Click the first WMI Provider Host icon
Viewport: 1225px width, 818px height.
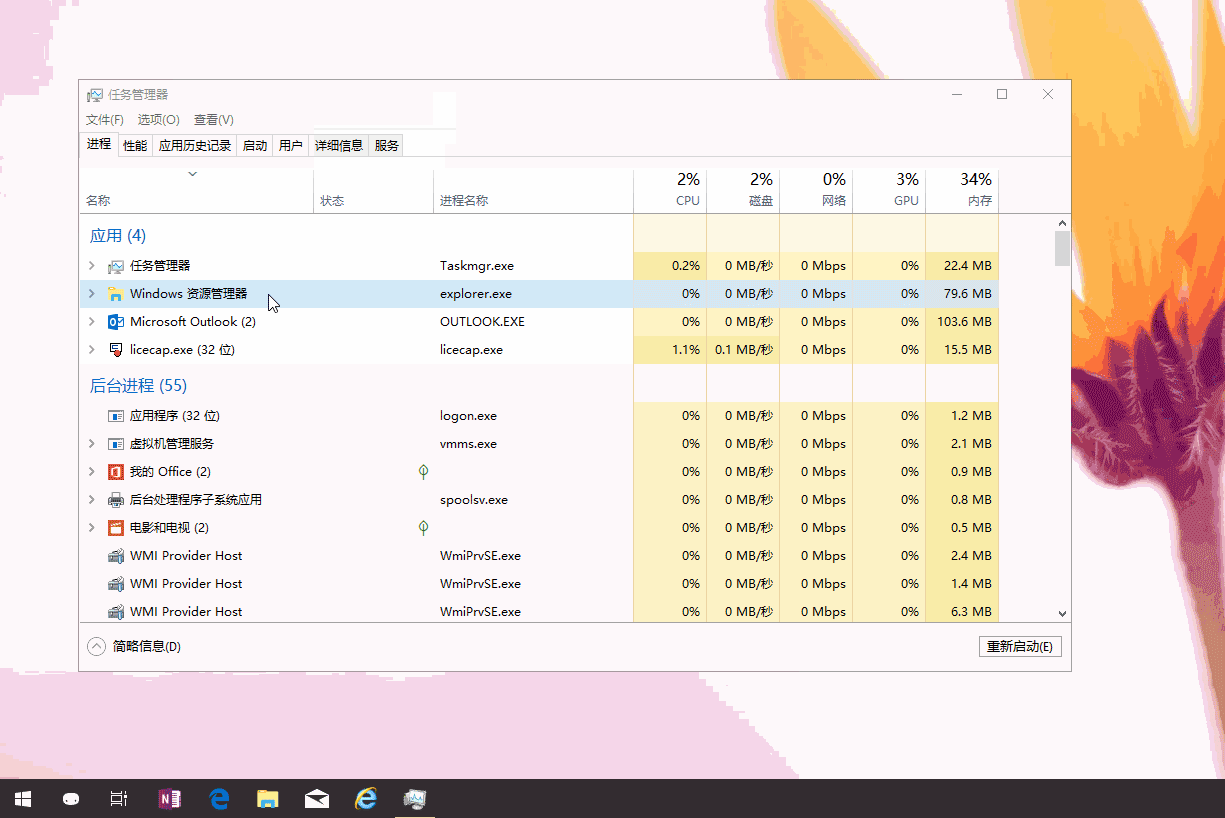pyautogui.click(x=113, y=555)
